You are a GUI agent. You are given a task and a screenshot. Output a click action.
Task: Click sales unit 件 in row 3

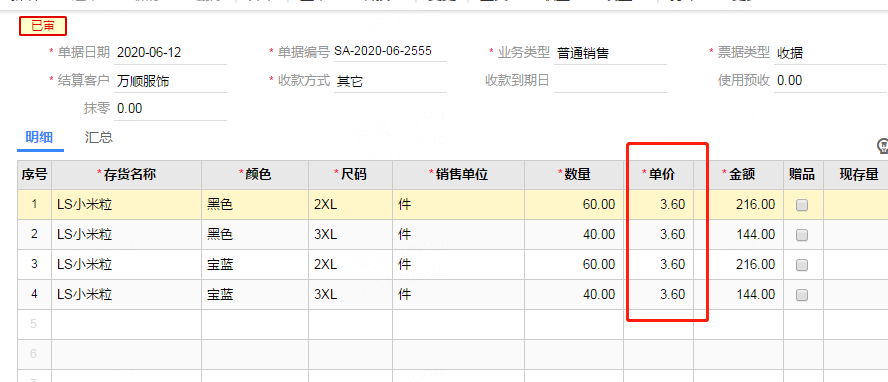tap(458, 264)
